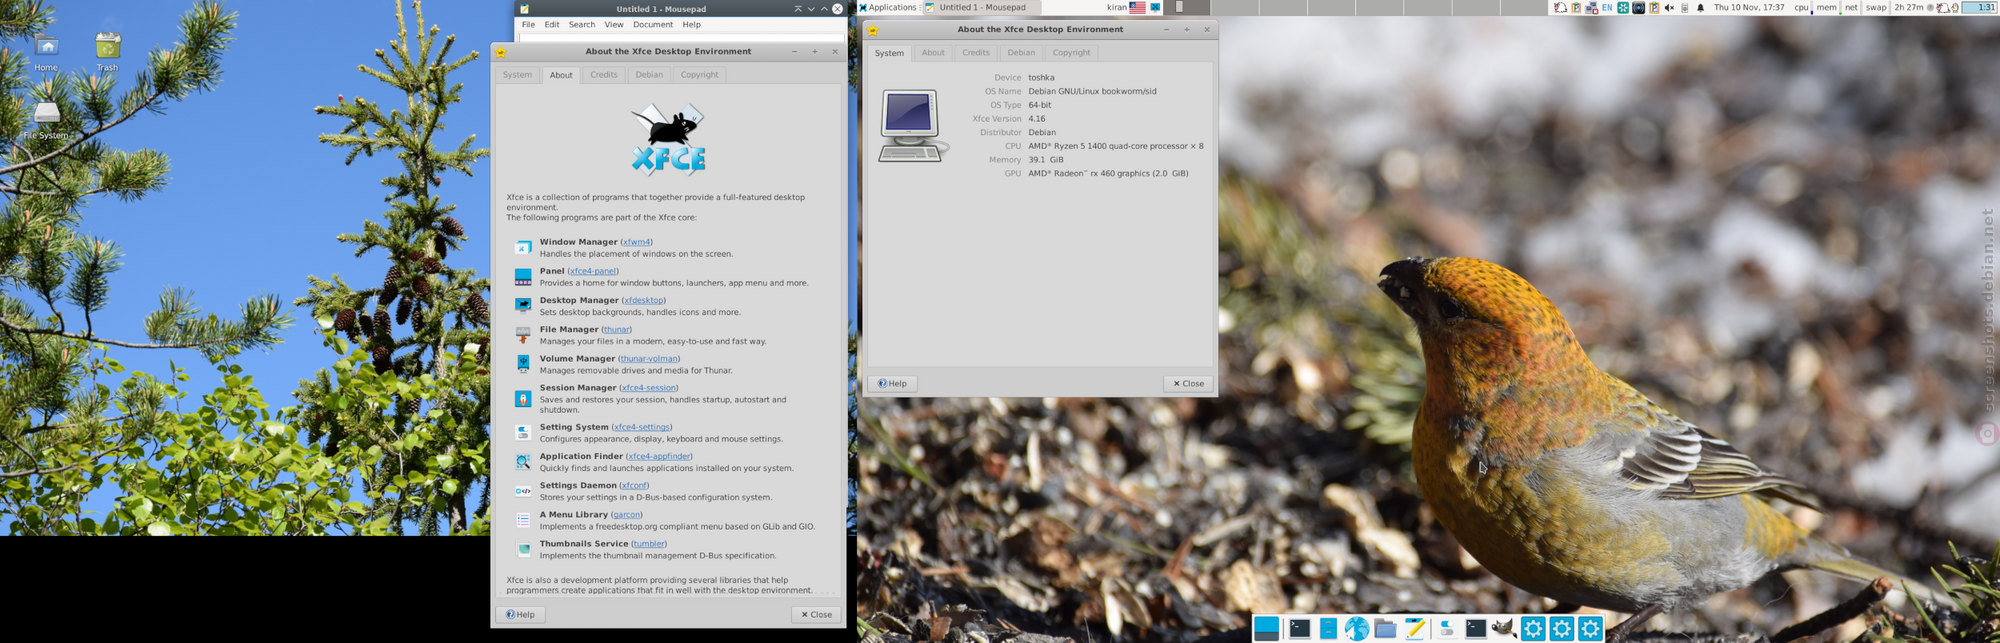The height and width of the screenshot is (643, 2000).
Task: Open the xfce4-settings link
Action: pyautogui.click(x=641, y=427)
